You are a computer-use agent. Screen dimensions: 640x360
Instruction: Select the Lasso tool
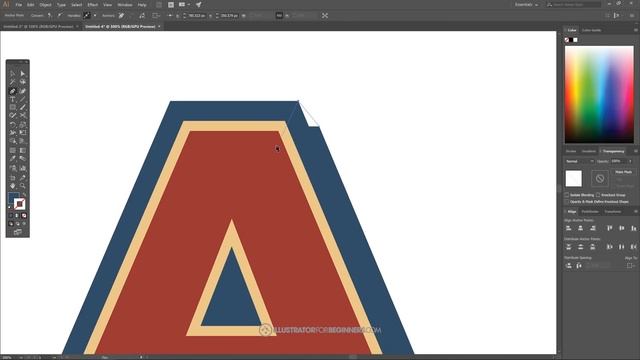click(x=23, y=82)
